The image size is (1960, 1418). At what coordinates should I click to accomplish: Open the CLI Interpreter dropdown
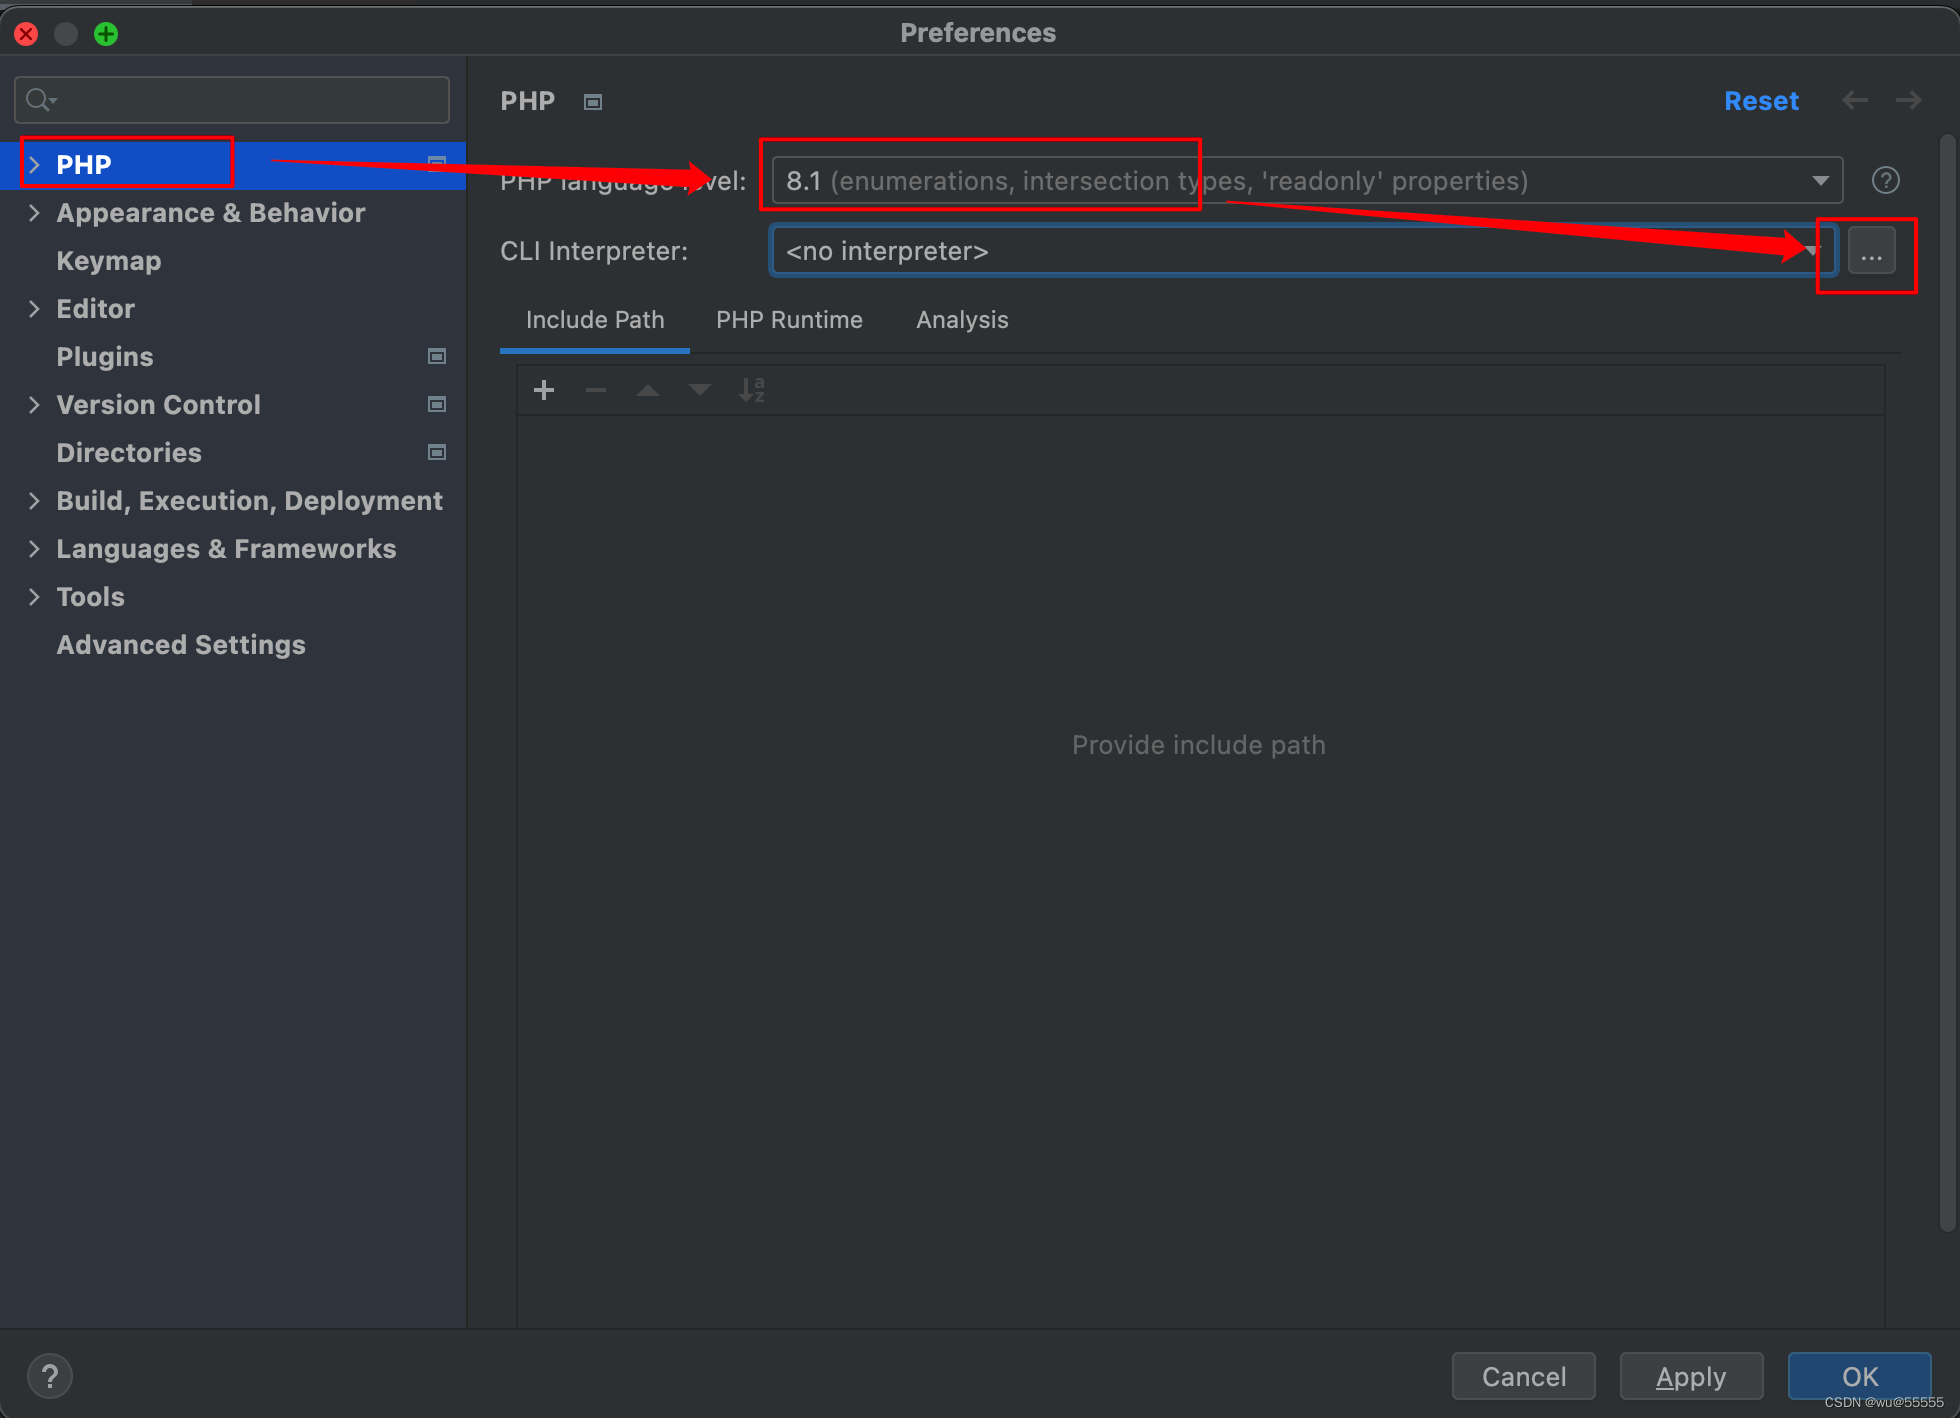coord(1300,251)
